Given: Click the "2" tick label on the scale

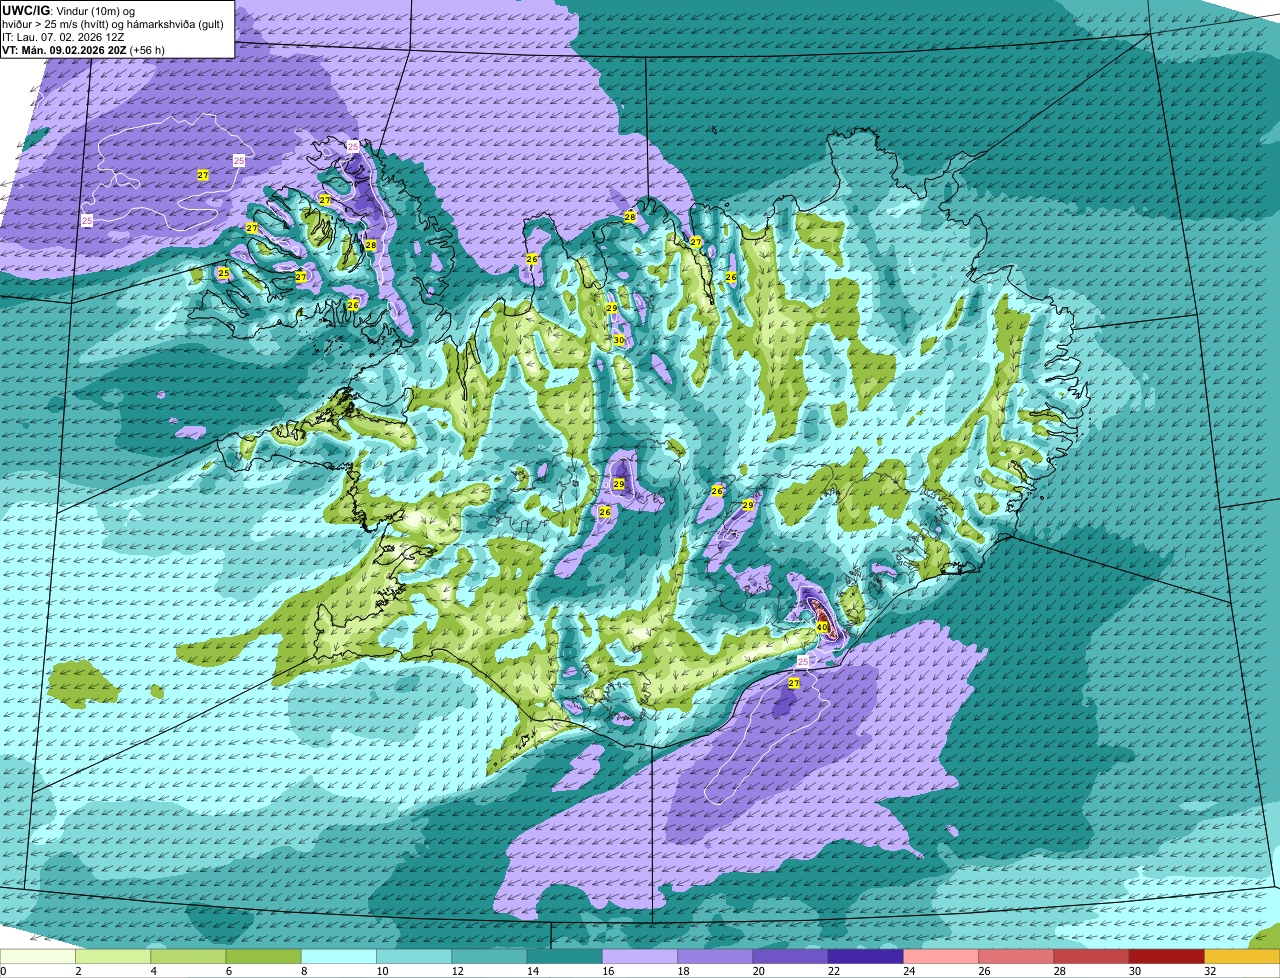Looking at the screenshot, I should click(x=77, y=971).
